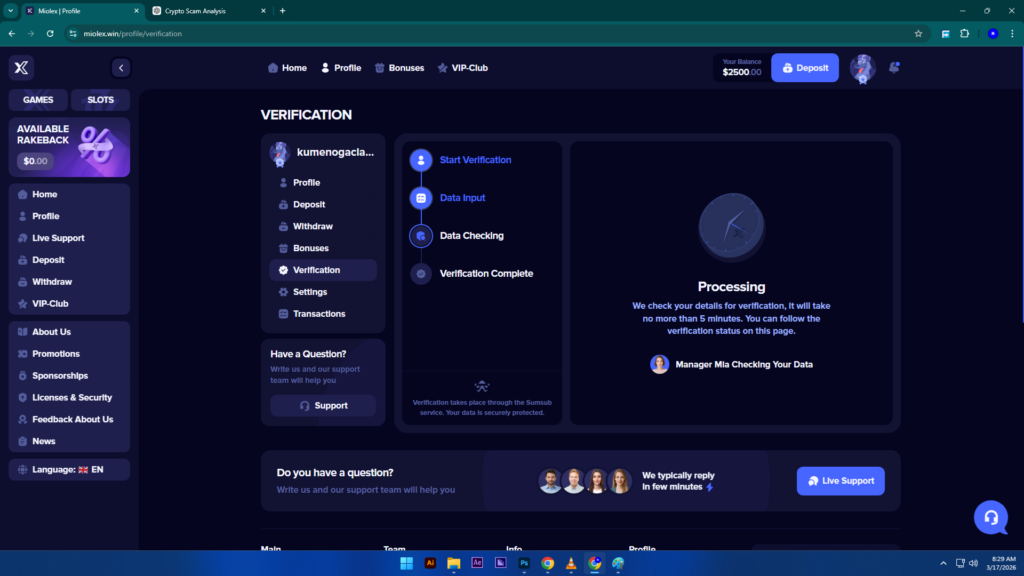Viewport: 1024px width, 576px height.
Task: Switch to SLOTS mode in the sidebar
Action: tap(100, 99)
